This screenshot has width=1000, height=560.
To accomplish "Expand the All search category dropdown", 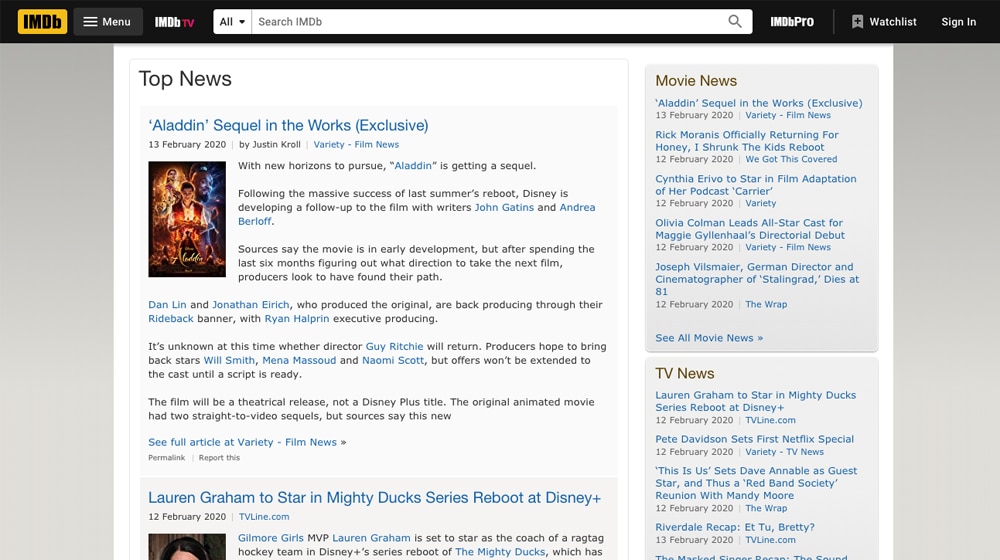I will tap(232, 22).
